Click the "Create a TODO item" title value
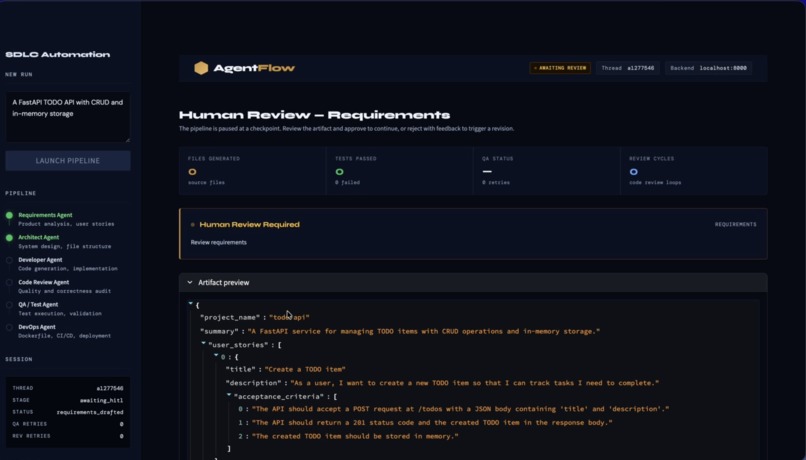The image size is (806, 460). (x=305, y=370)
